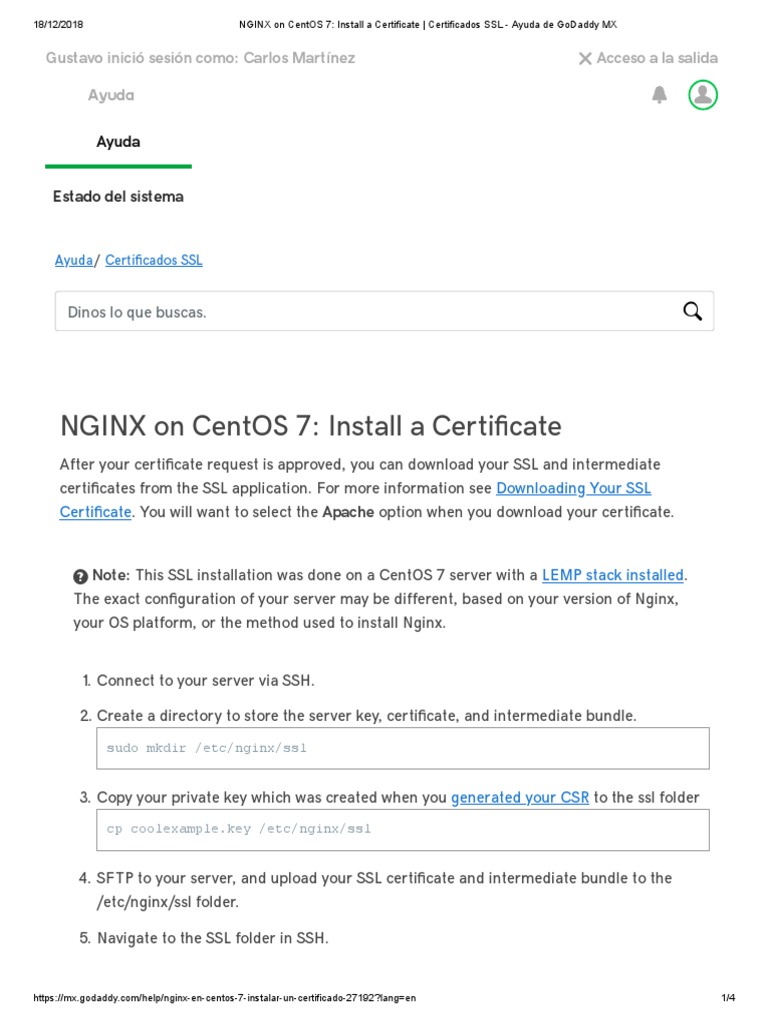The height and width of the screenshot is (1024, 768).
Task: Click the X icon beside Acceso a la salida
Action: (x=585, y=59)
